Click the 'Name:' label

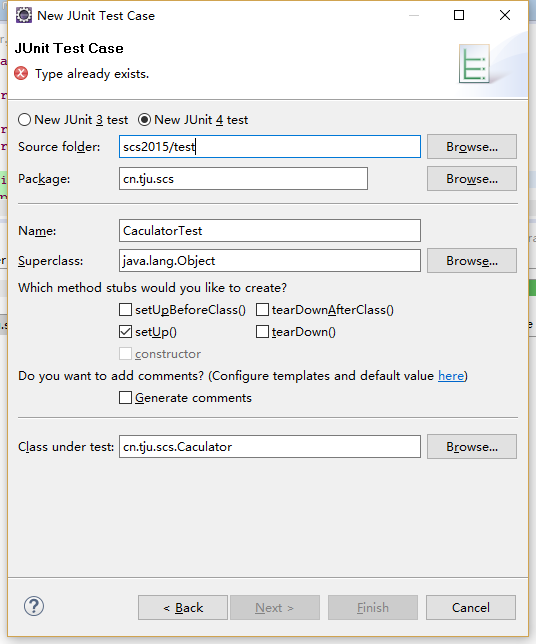[37, 231]
